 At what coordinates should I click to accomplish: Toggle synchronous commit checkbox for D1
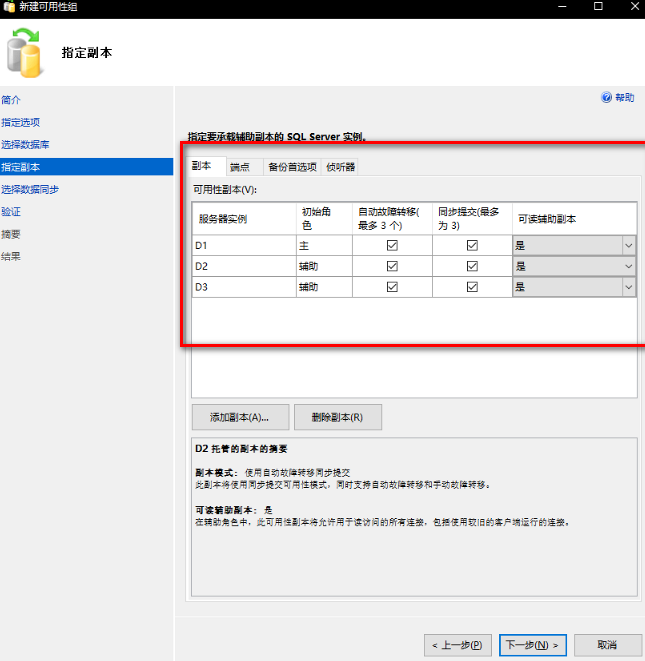pyautogui.click(x=472, y=245)
